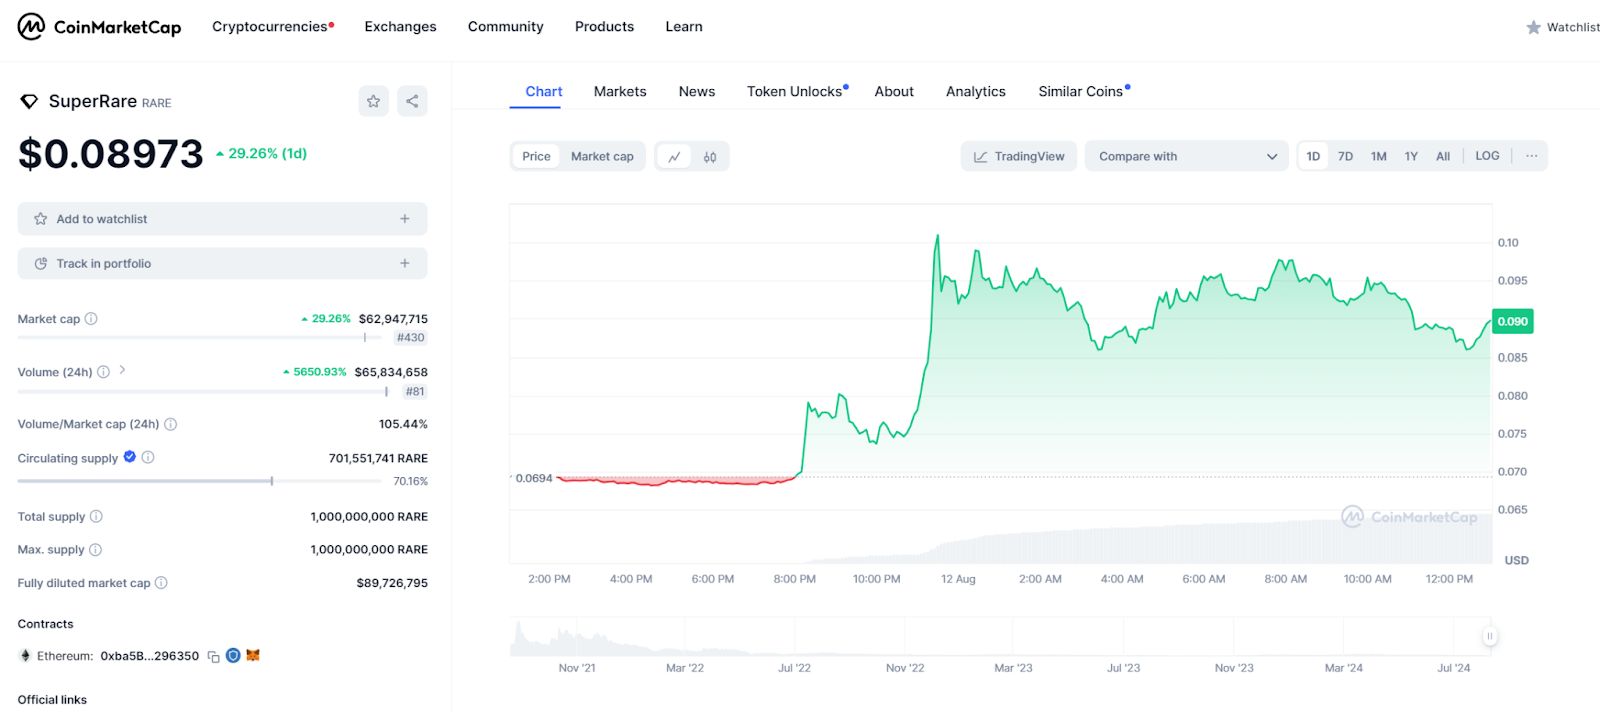Toggle the LOG scale on the chart
This screenshot has height=712, width=1600.
point(1487,156)
